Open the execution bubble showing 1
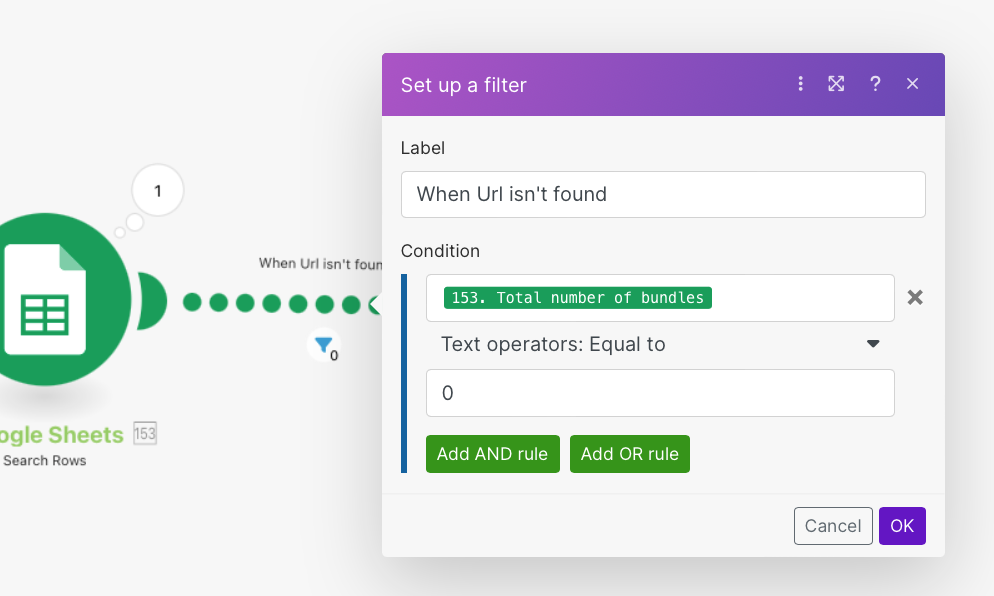The height and width of the screenshot is (596, 994). [157, 190]
